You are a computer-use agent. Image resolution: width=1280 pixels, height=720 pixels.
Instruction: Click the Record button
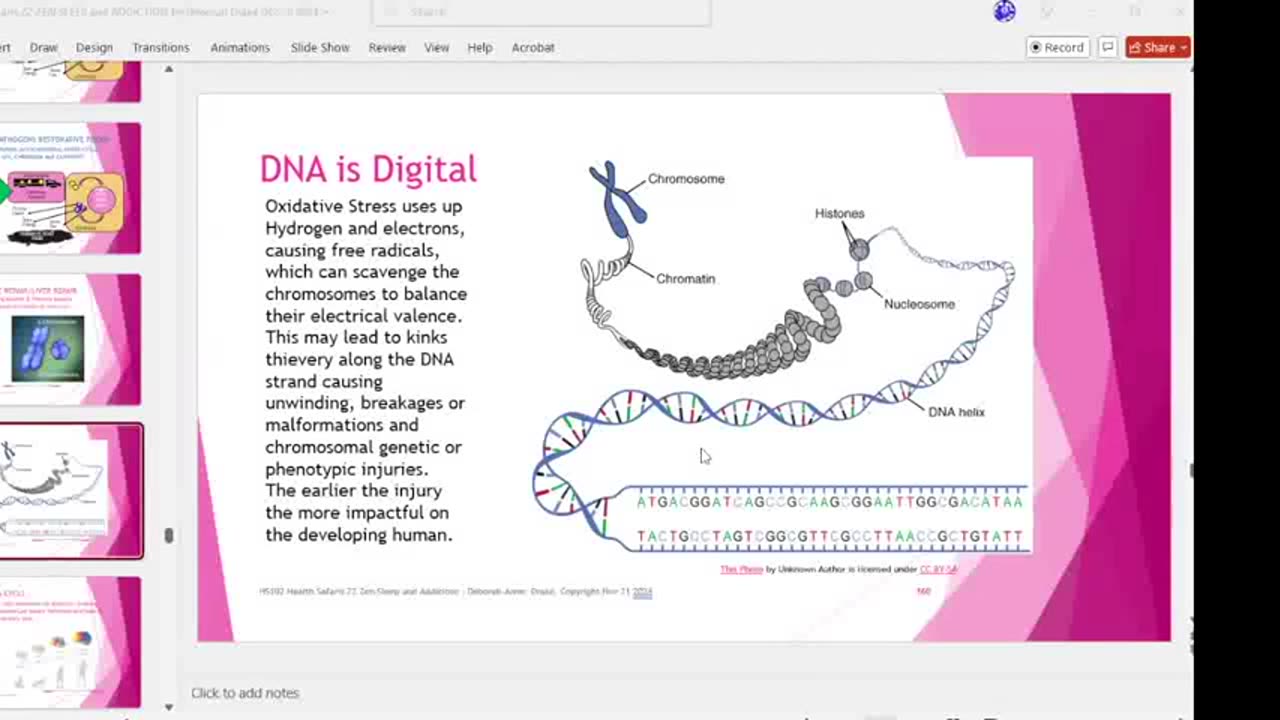coord(1058,47)
